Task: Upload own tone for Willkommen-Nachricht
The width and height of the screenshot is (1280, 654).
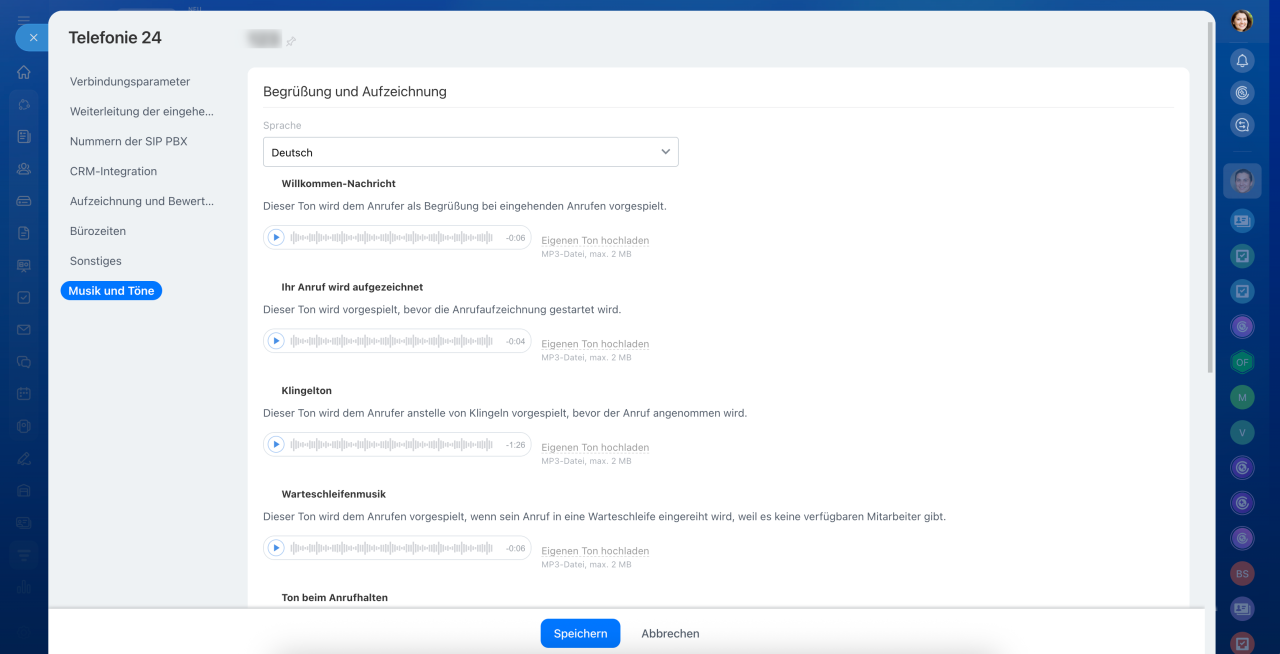Action: (x=595, y=241)
